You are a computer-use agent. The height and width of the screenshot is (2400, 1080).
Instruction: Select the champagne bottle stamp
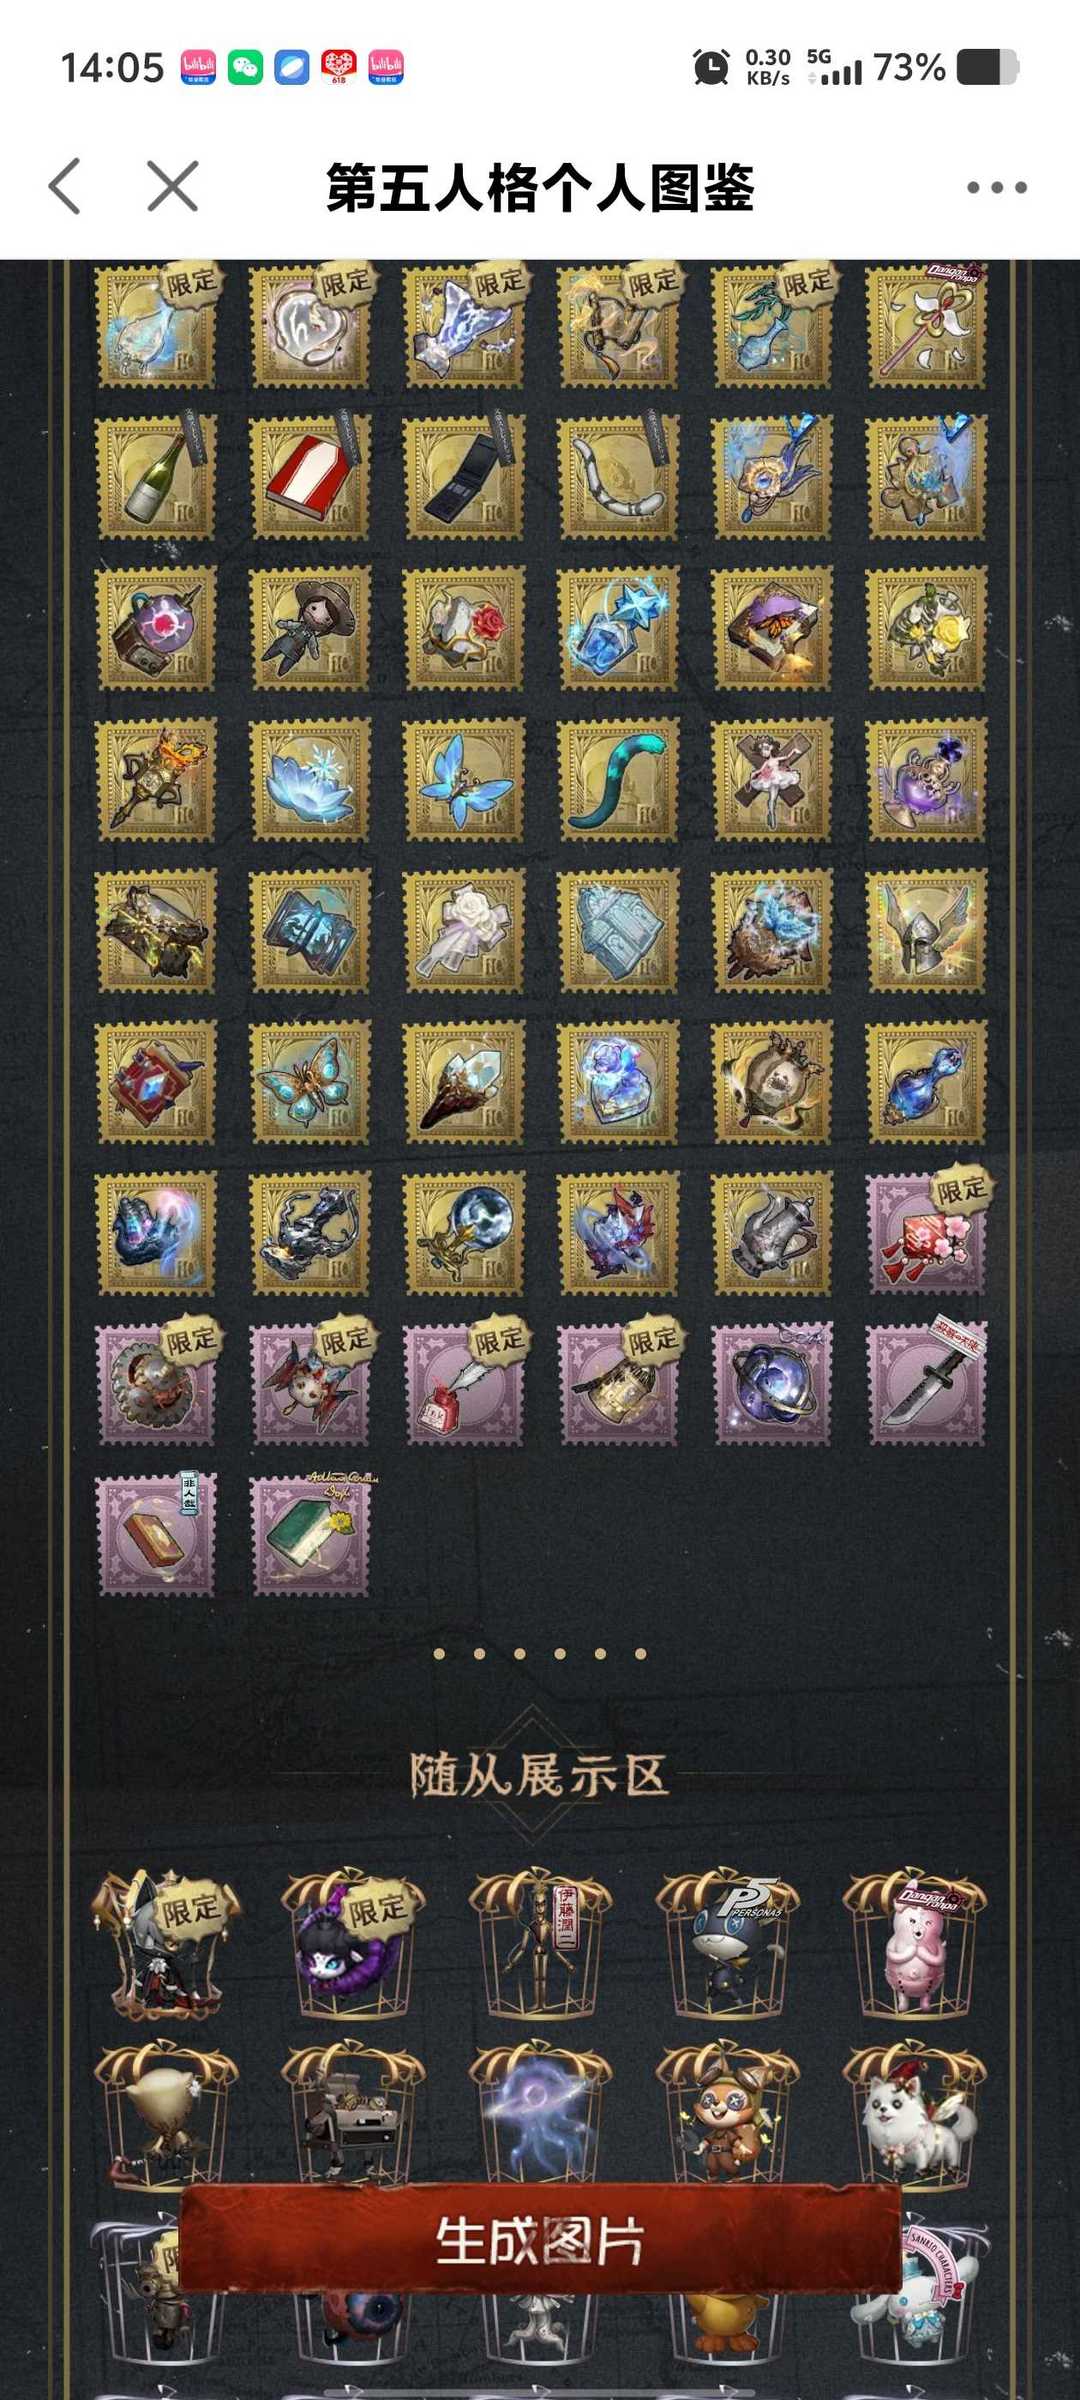tap(155, 477)
